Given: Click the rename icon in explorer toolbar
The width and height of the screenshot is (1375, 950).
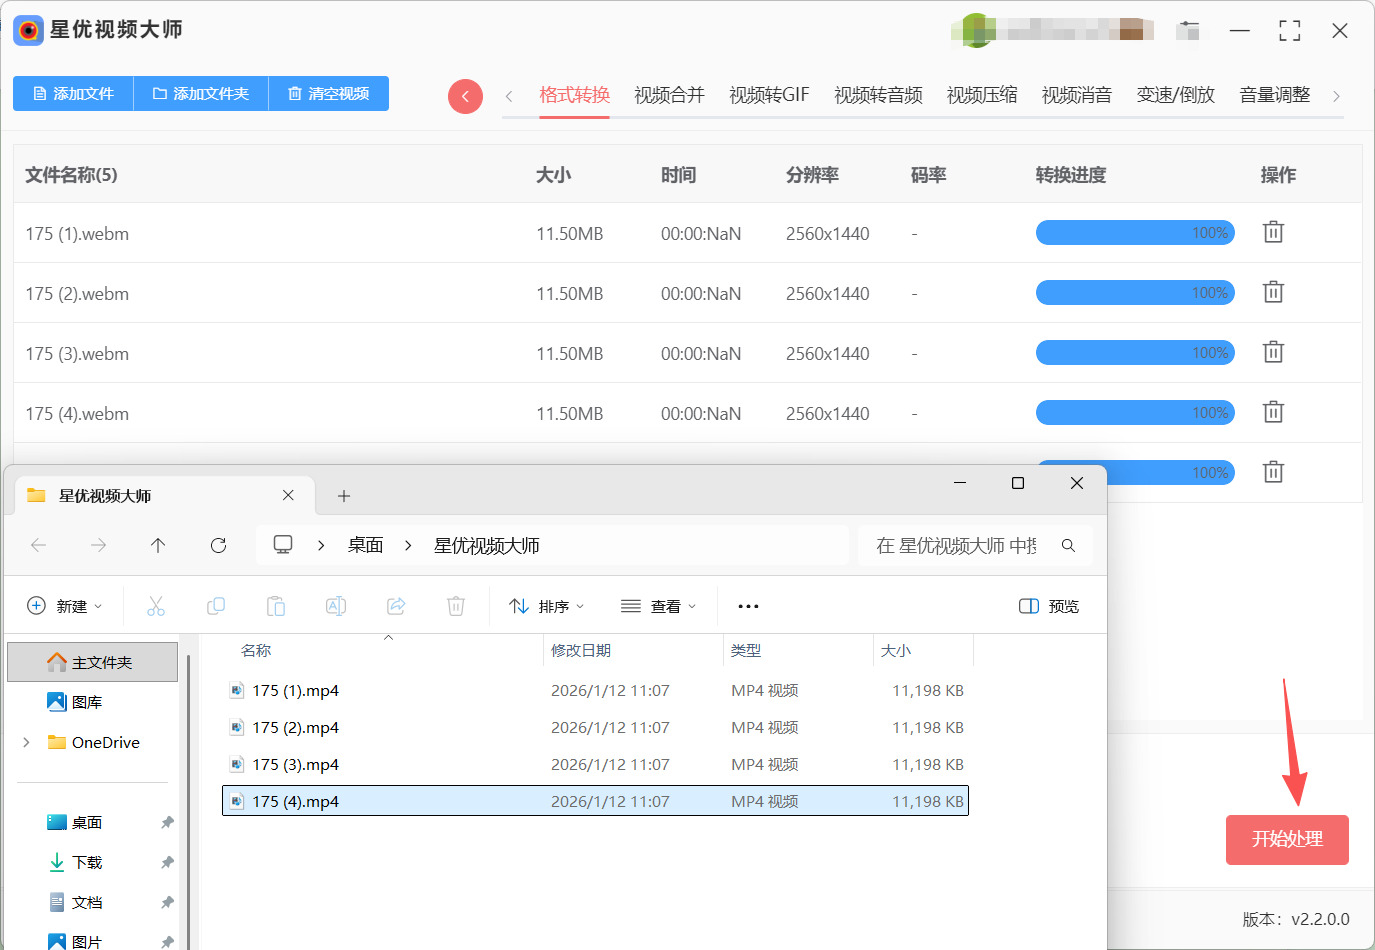Looking at the screenshot, I should pos(336,606).
